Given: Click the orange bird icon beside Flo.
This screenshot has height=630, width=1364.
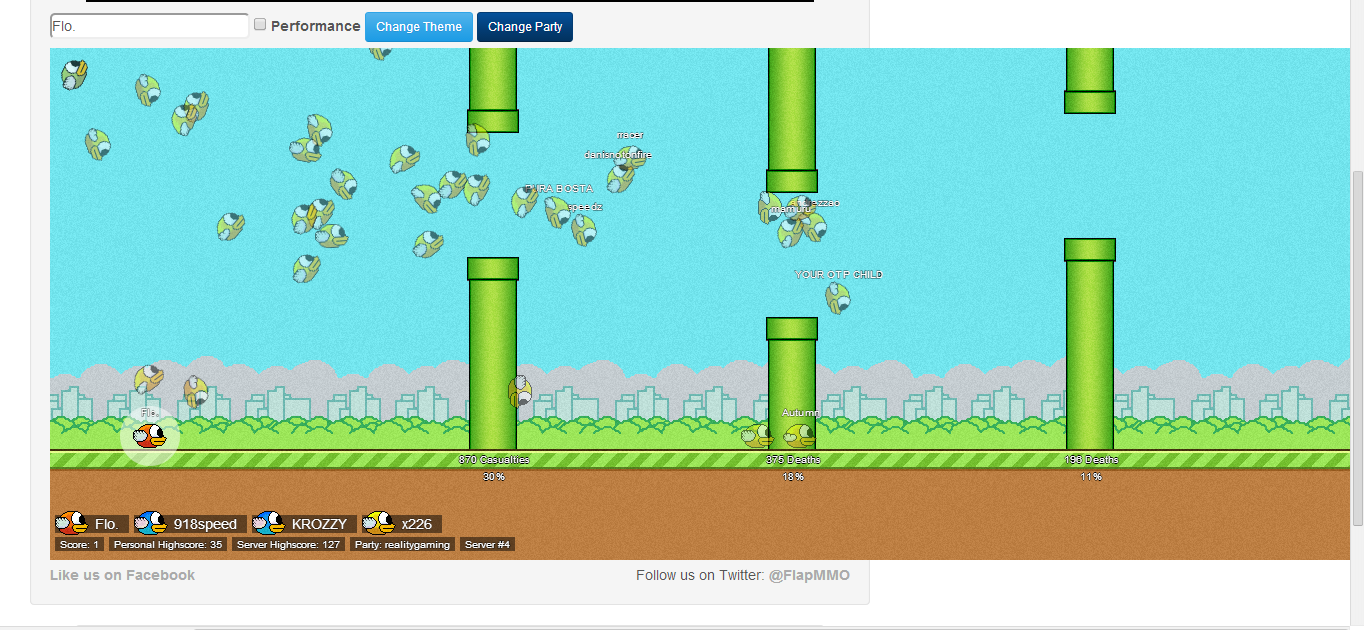Looking at the screenshot, I should [x=71, y=523].
